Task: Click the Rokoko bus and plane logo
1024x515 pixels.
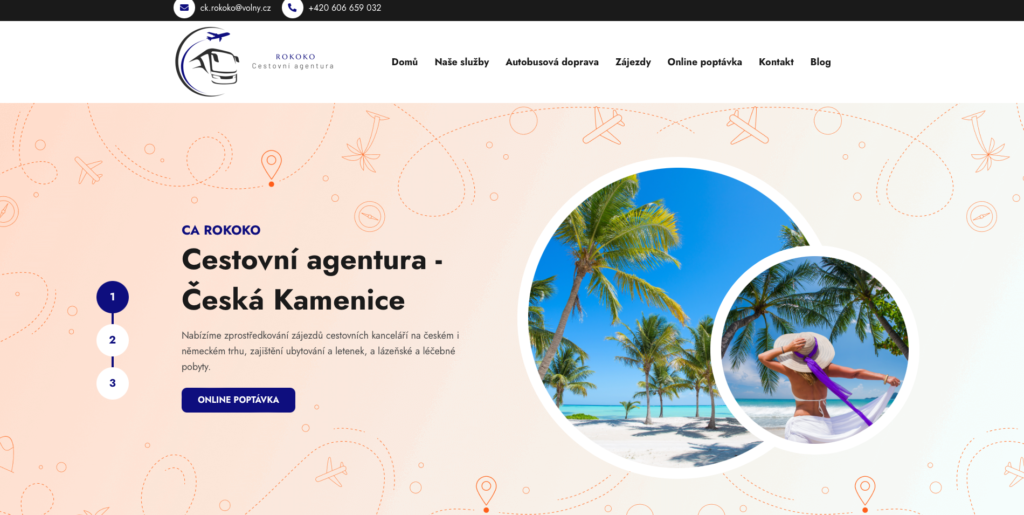Action: point(208,62)
